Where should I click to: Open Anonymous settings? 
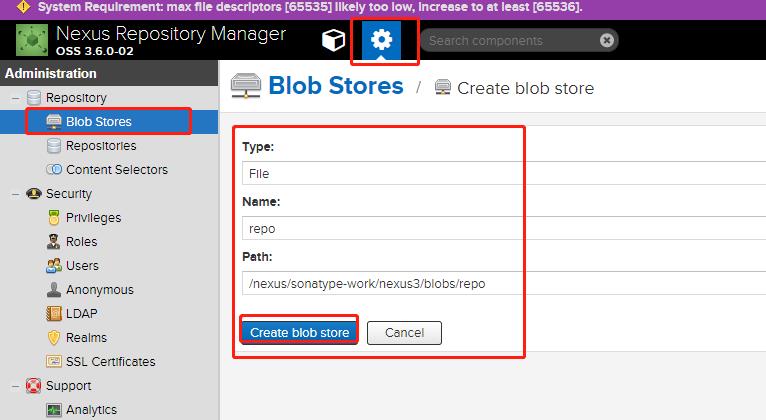click(100, 290)
